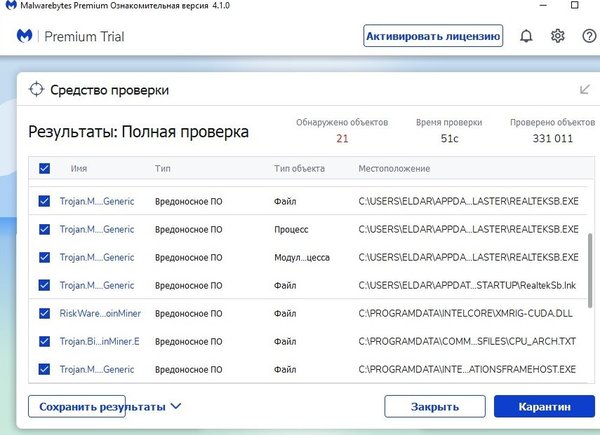
Task: Minimize the Malwarebytes window
Action: pos(543,5)
